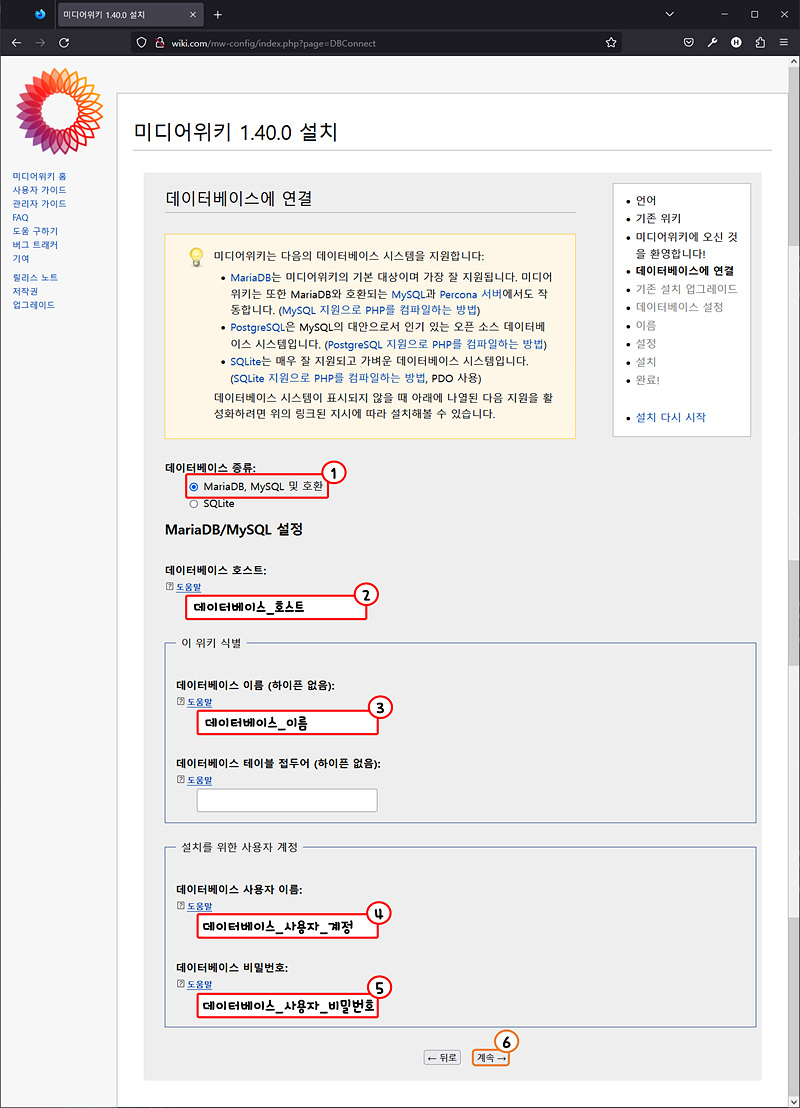
Task: Open 사용자 가이드 sidebar link
Action: [40, 190]
